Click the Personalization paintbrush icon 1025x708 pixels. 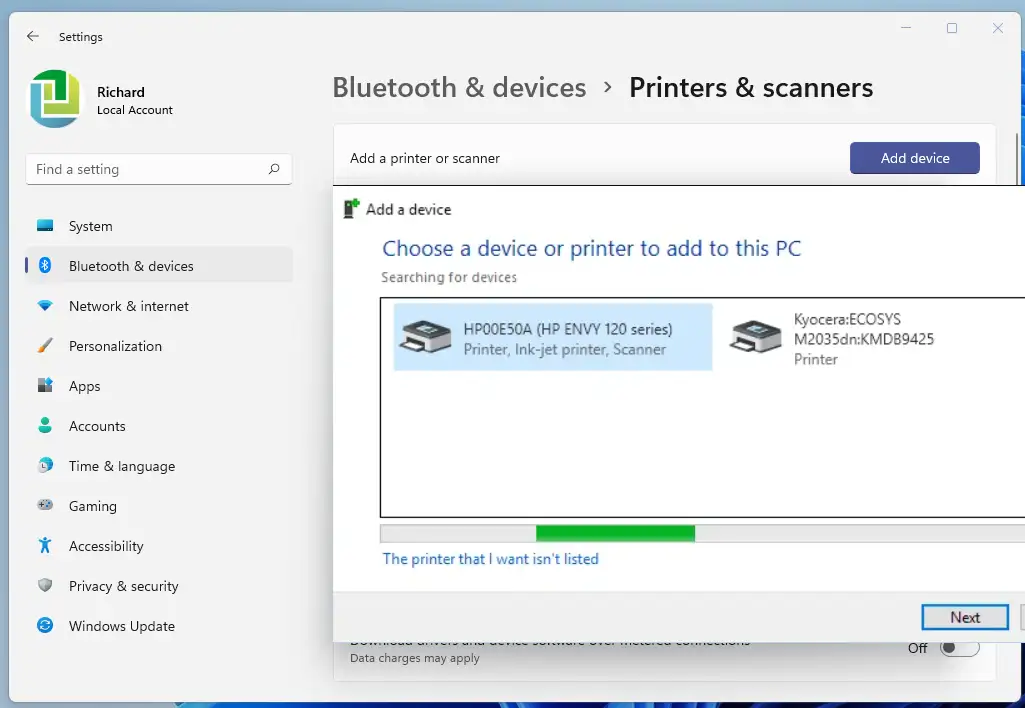(x=45, y=345)
